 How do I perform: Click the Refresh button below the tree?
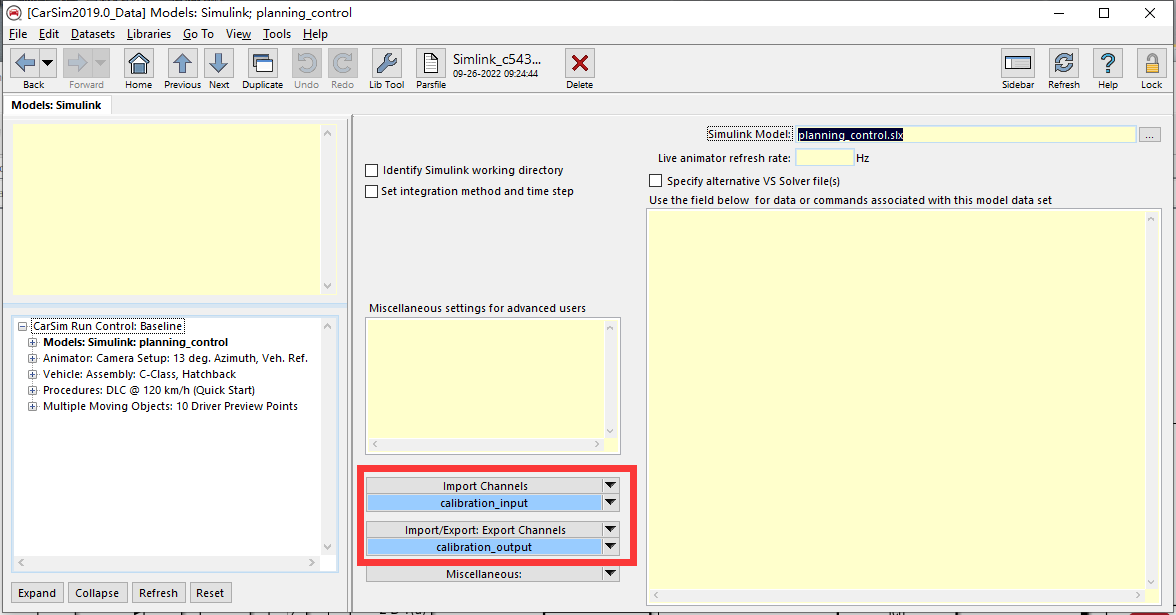tap(158, 592)
